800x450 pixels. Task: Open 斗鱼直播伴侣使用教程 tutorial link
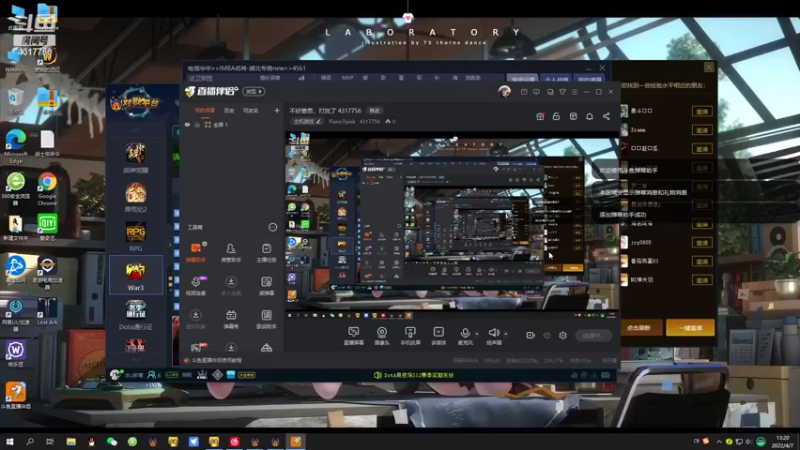coord(213,360)
